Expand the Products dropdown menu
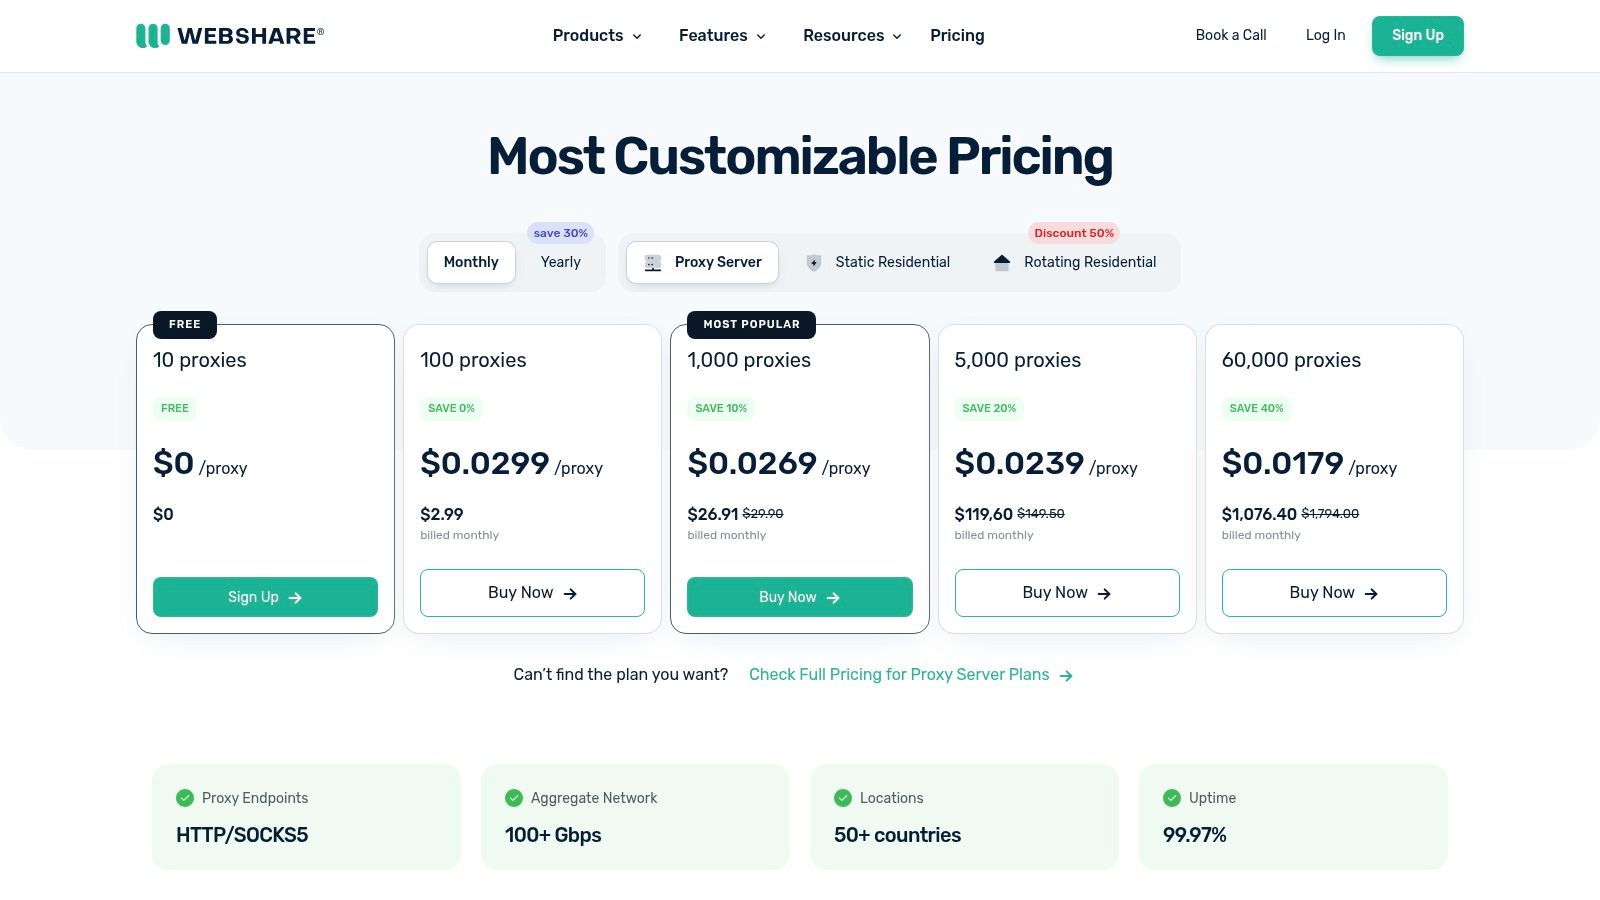1600x900 pixels. (x=597, y=36)
